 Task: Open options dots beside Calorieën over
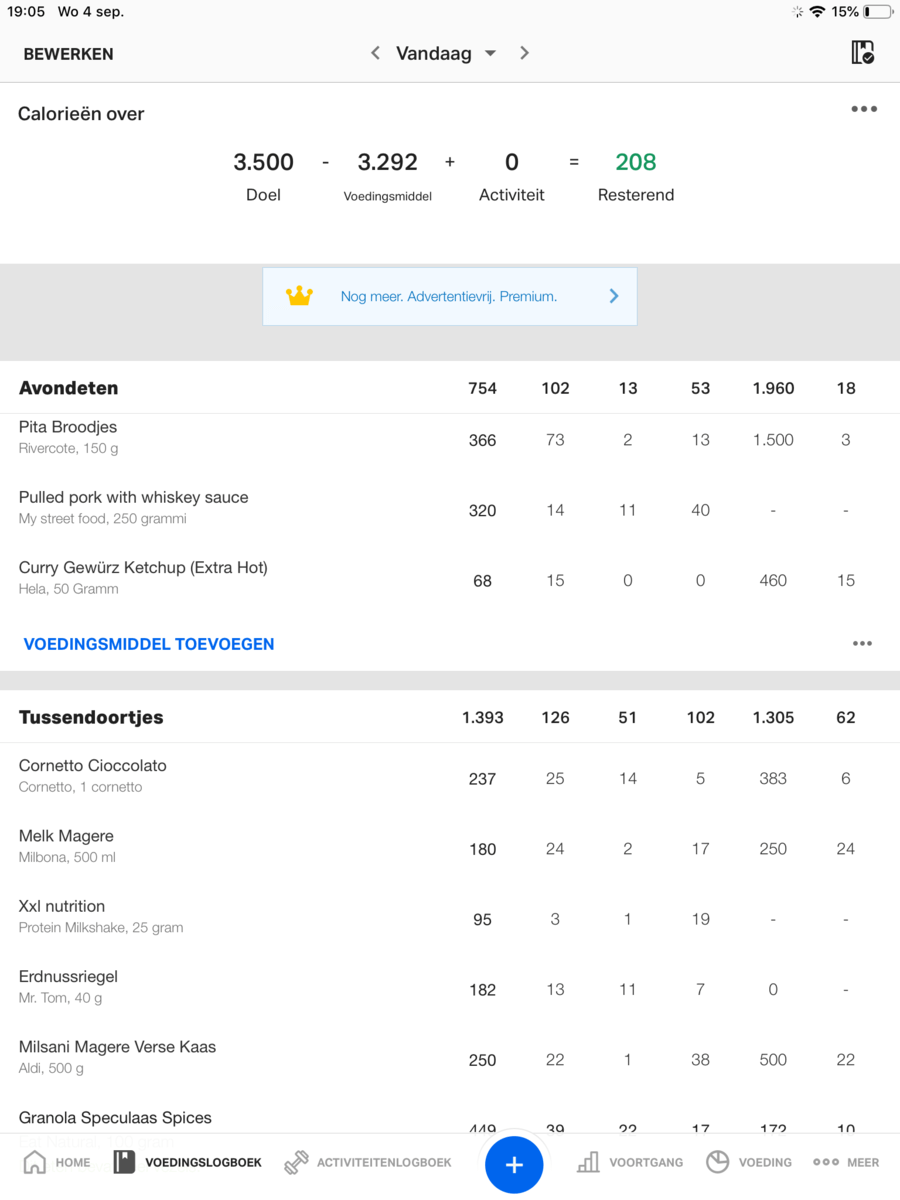point(864,109)
